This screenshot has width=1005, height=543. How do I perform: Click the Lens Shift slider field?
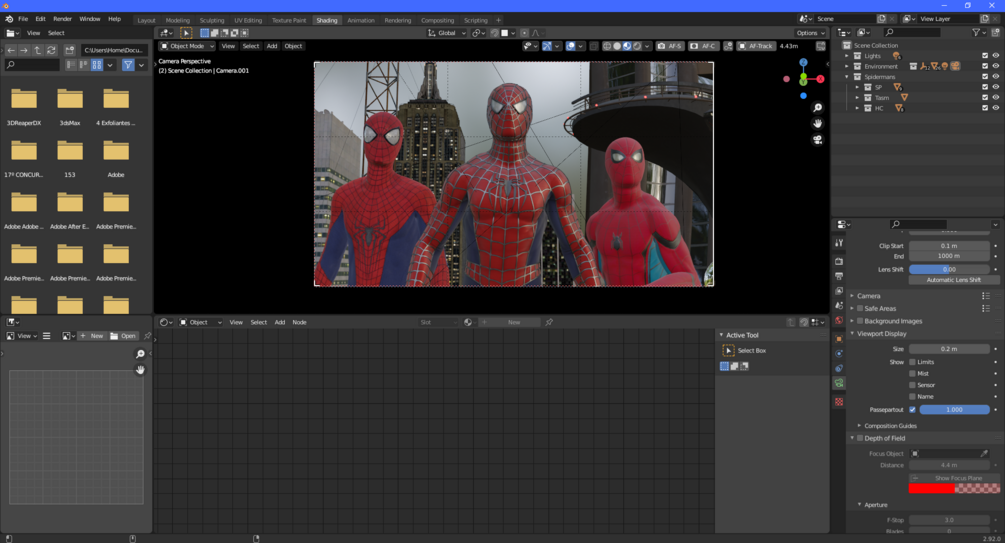pyautogui.click(x=949, y=269)
